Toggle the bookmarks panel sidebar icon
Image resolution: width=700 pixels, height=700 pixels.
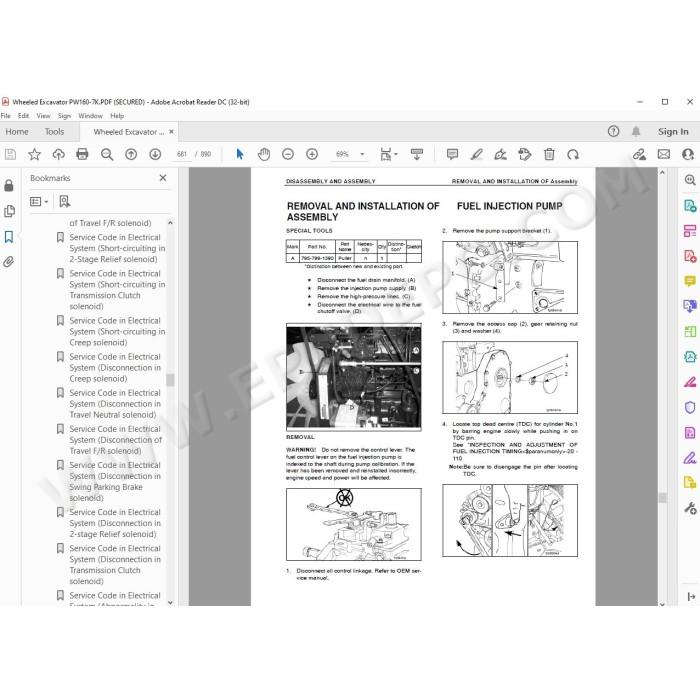9,237
